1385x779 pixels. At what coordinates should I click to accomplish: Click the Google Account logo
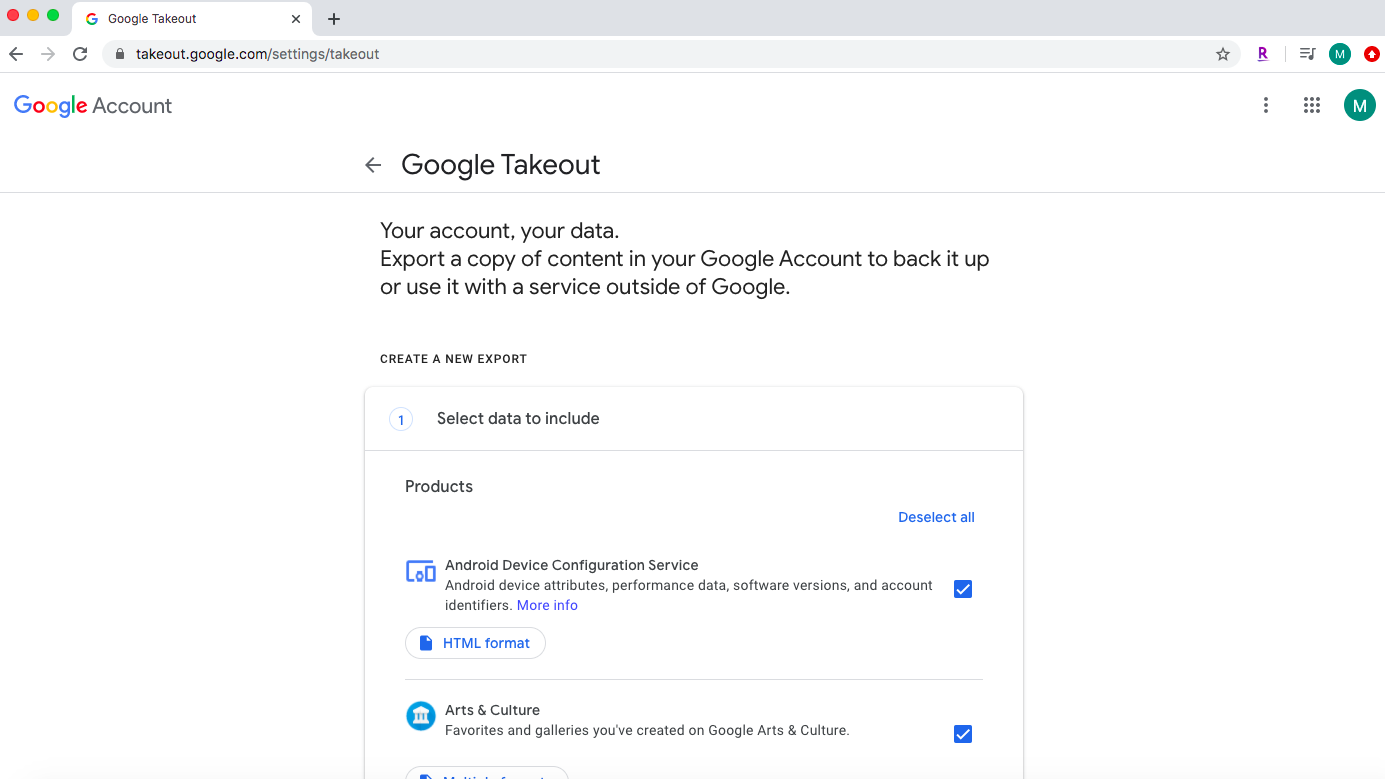tap(93, 106)
